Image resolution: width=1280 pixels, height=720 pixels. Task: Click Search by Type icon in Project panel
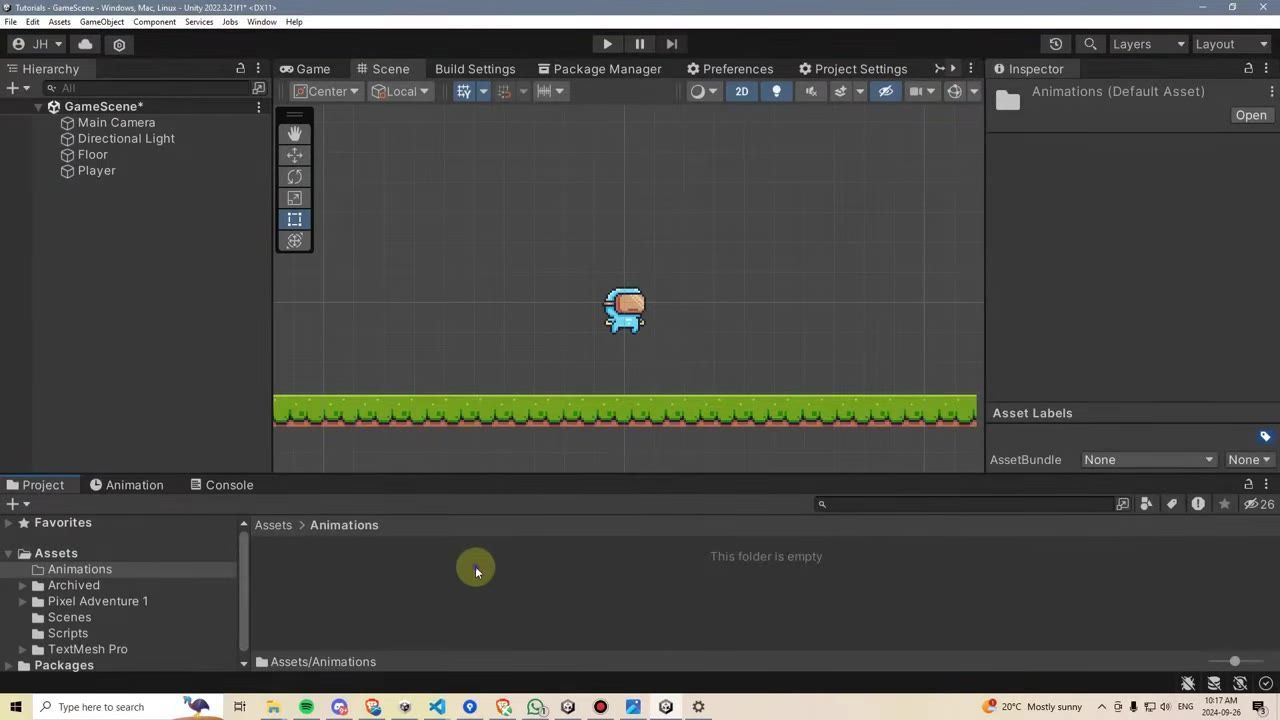tap(1146, 504)
